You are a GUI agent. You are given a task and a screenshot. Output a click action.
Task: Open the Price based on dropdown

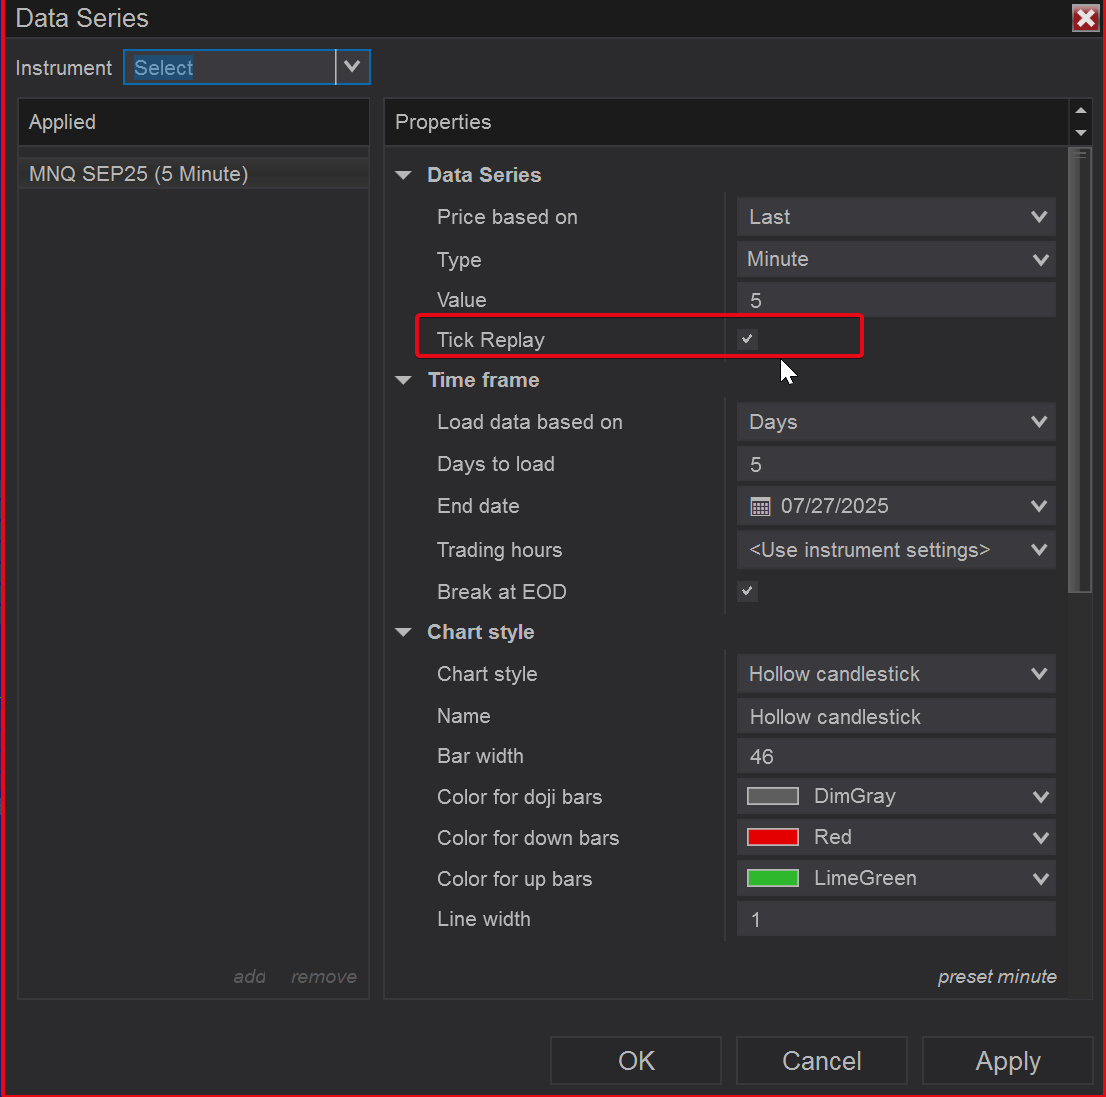[895, 217]
